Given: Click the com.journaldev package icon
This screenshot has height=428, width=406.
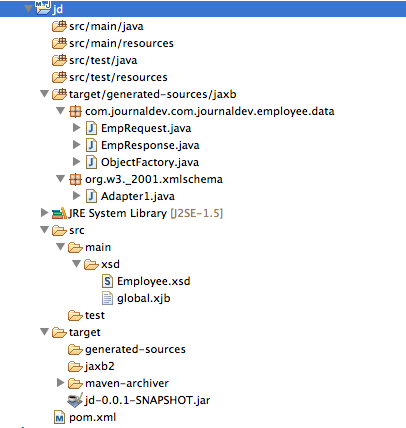Looking at the screenshot, I should coord(75,111).
